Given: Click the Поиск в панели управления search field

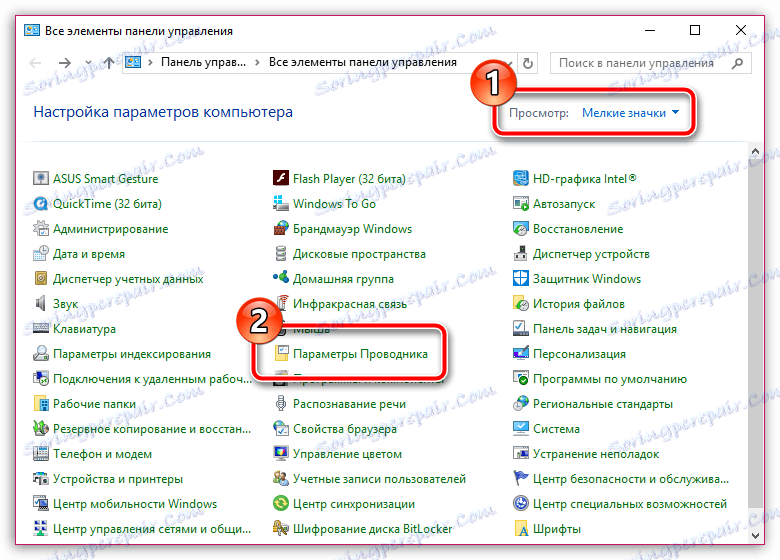Looking at the screenshot, I should pyautogui.click(x=651, y=63).
